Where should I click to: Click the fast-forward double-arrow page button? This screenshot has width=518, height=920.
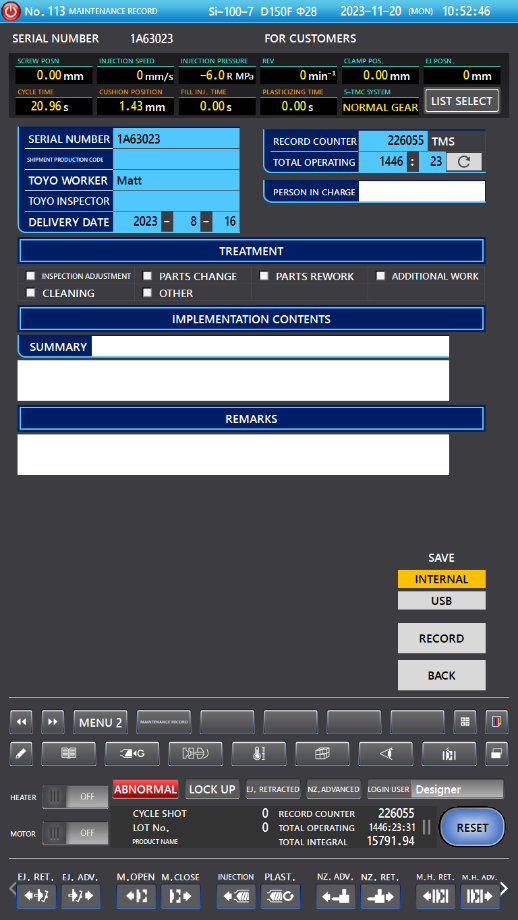click(x=53, y=722)
